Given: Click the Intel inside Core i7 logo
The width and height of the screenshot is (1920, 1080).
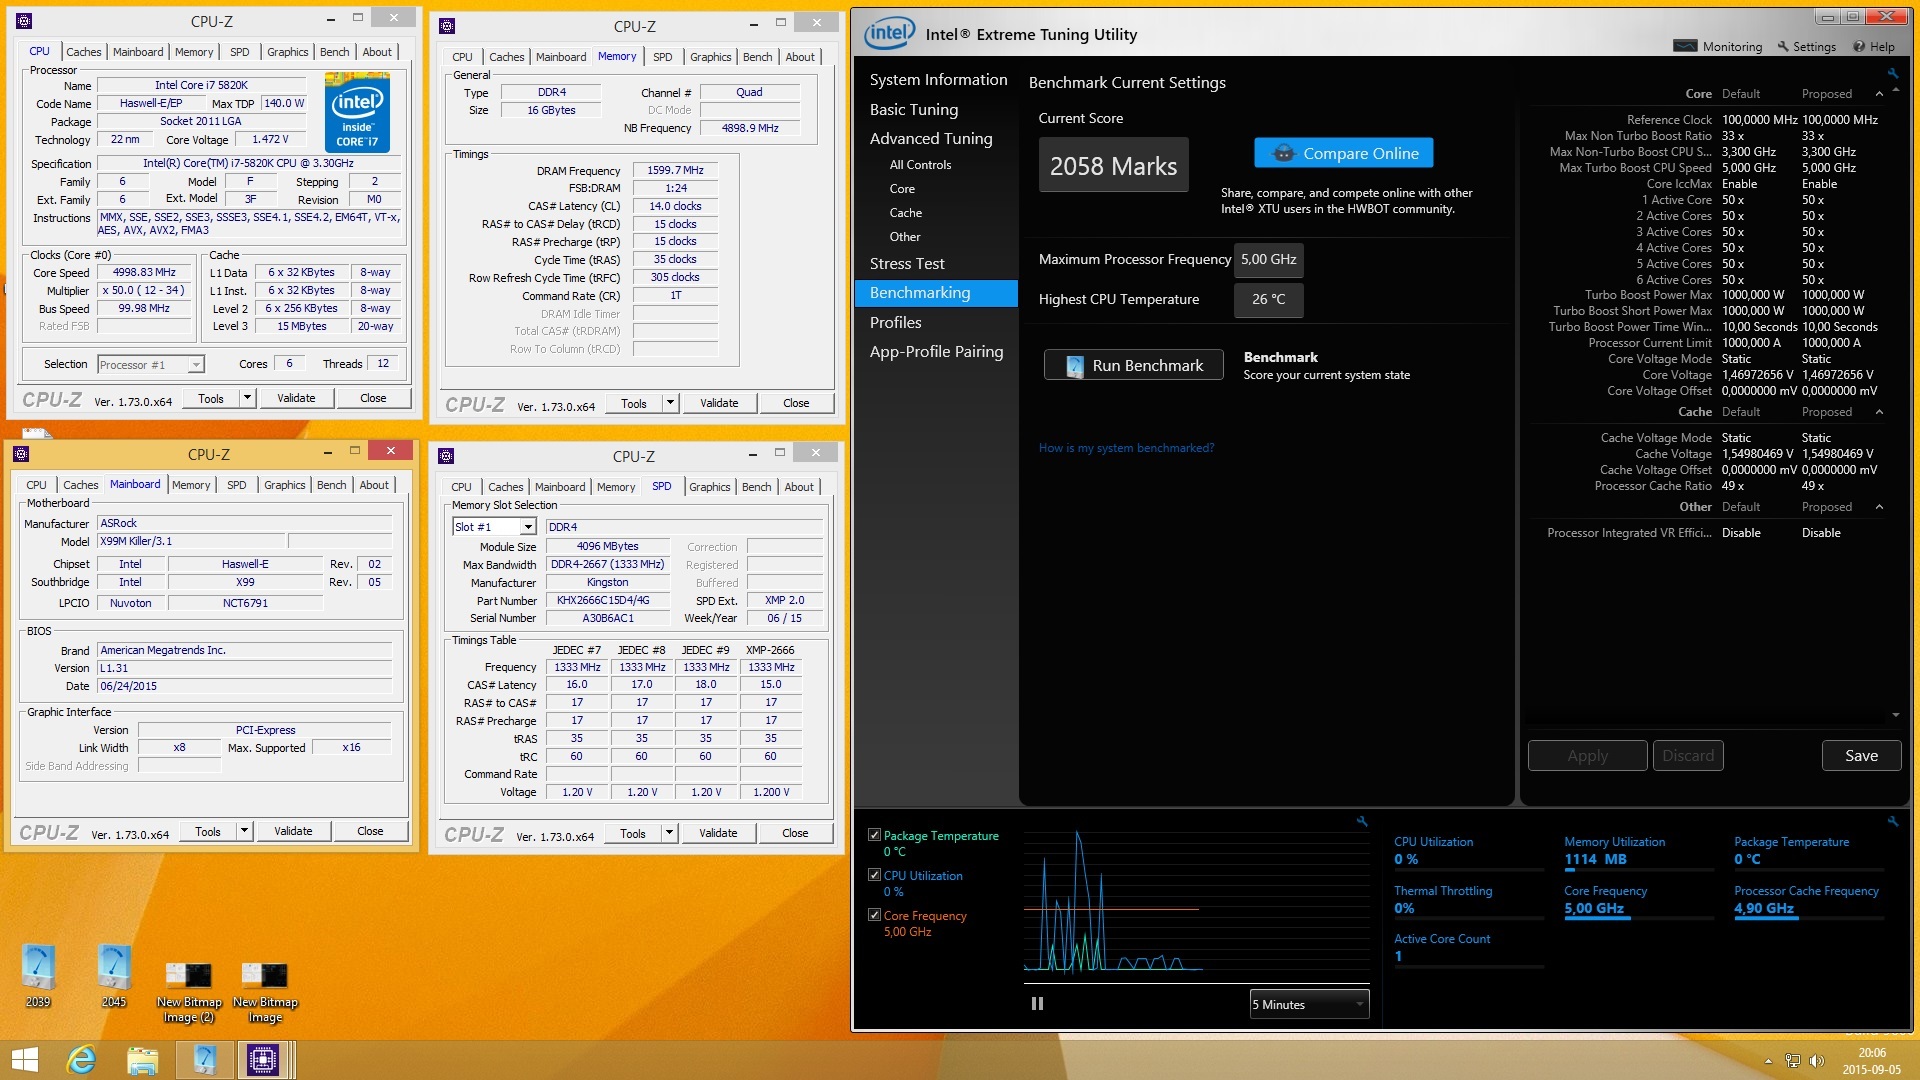Looking at the screenshot, I should pyautogui.click(x=357, y=111).
